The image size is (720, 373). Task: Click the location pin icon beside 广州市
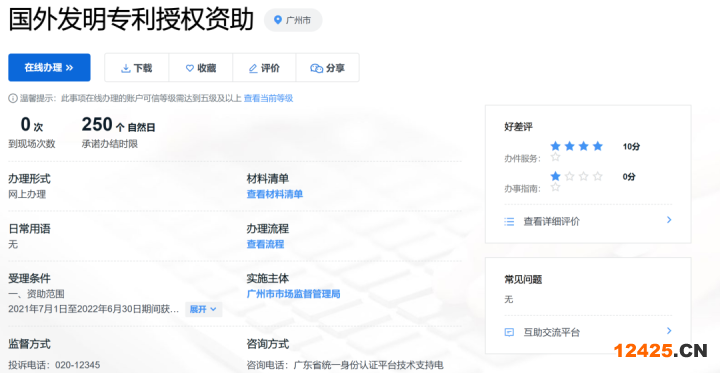[277, 20]
